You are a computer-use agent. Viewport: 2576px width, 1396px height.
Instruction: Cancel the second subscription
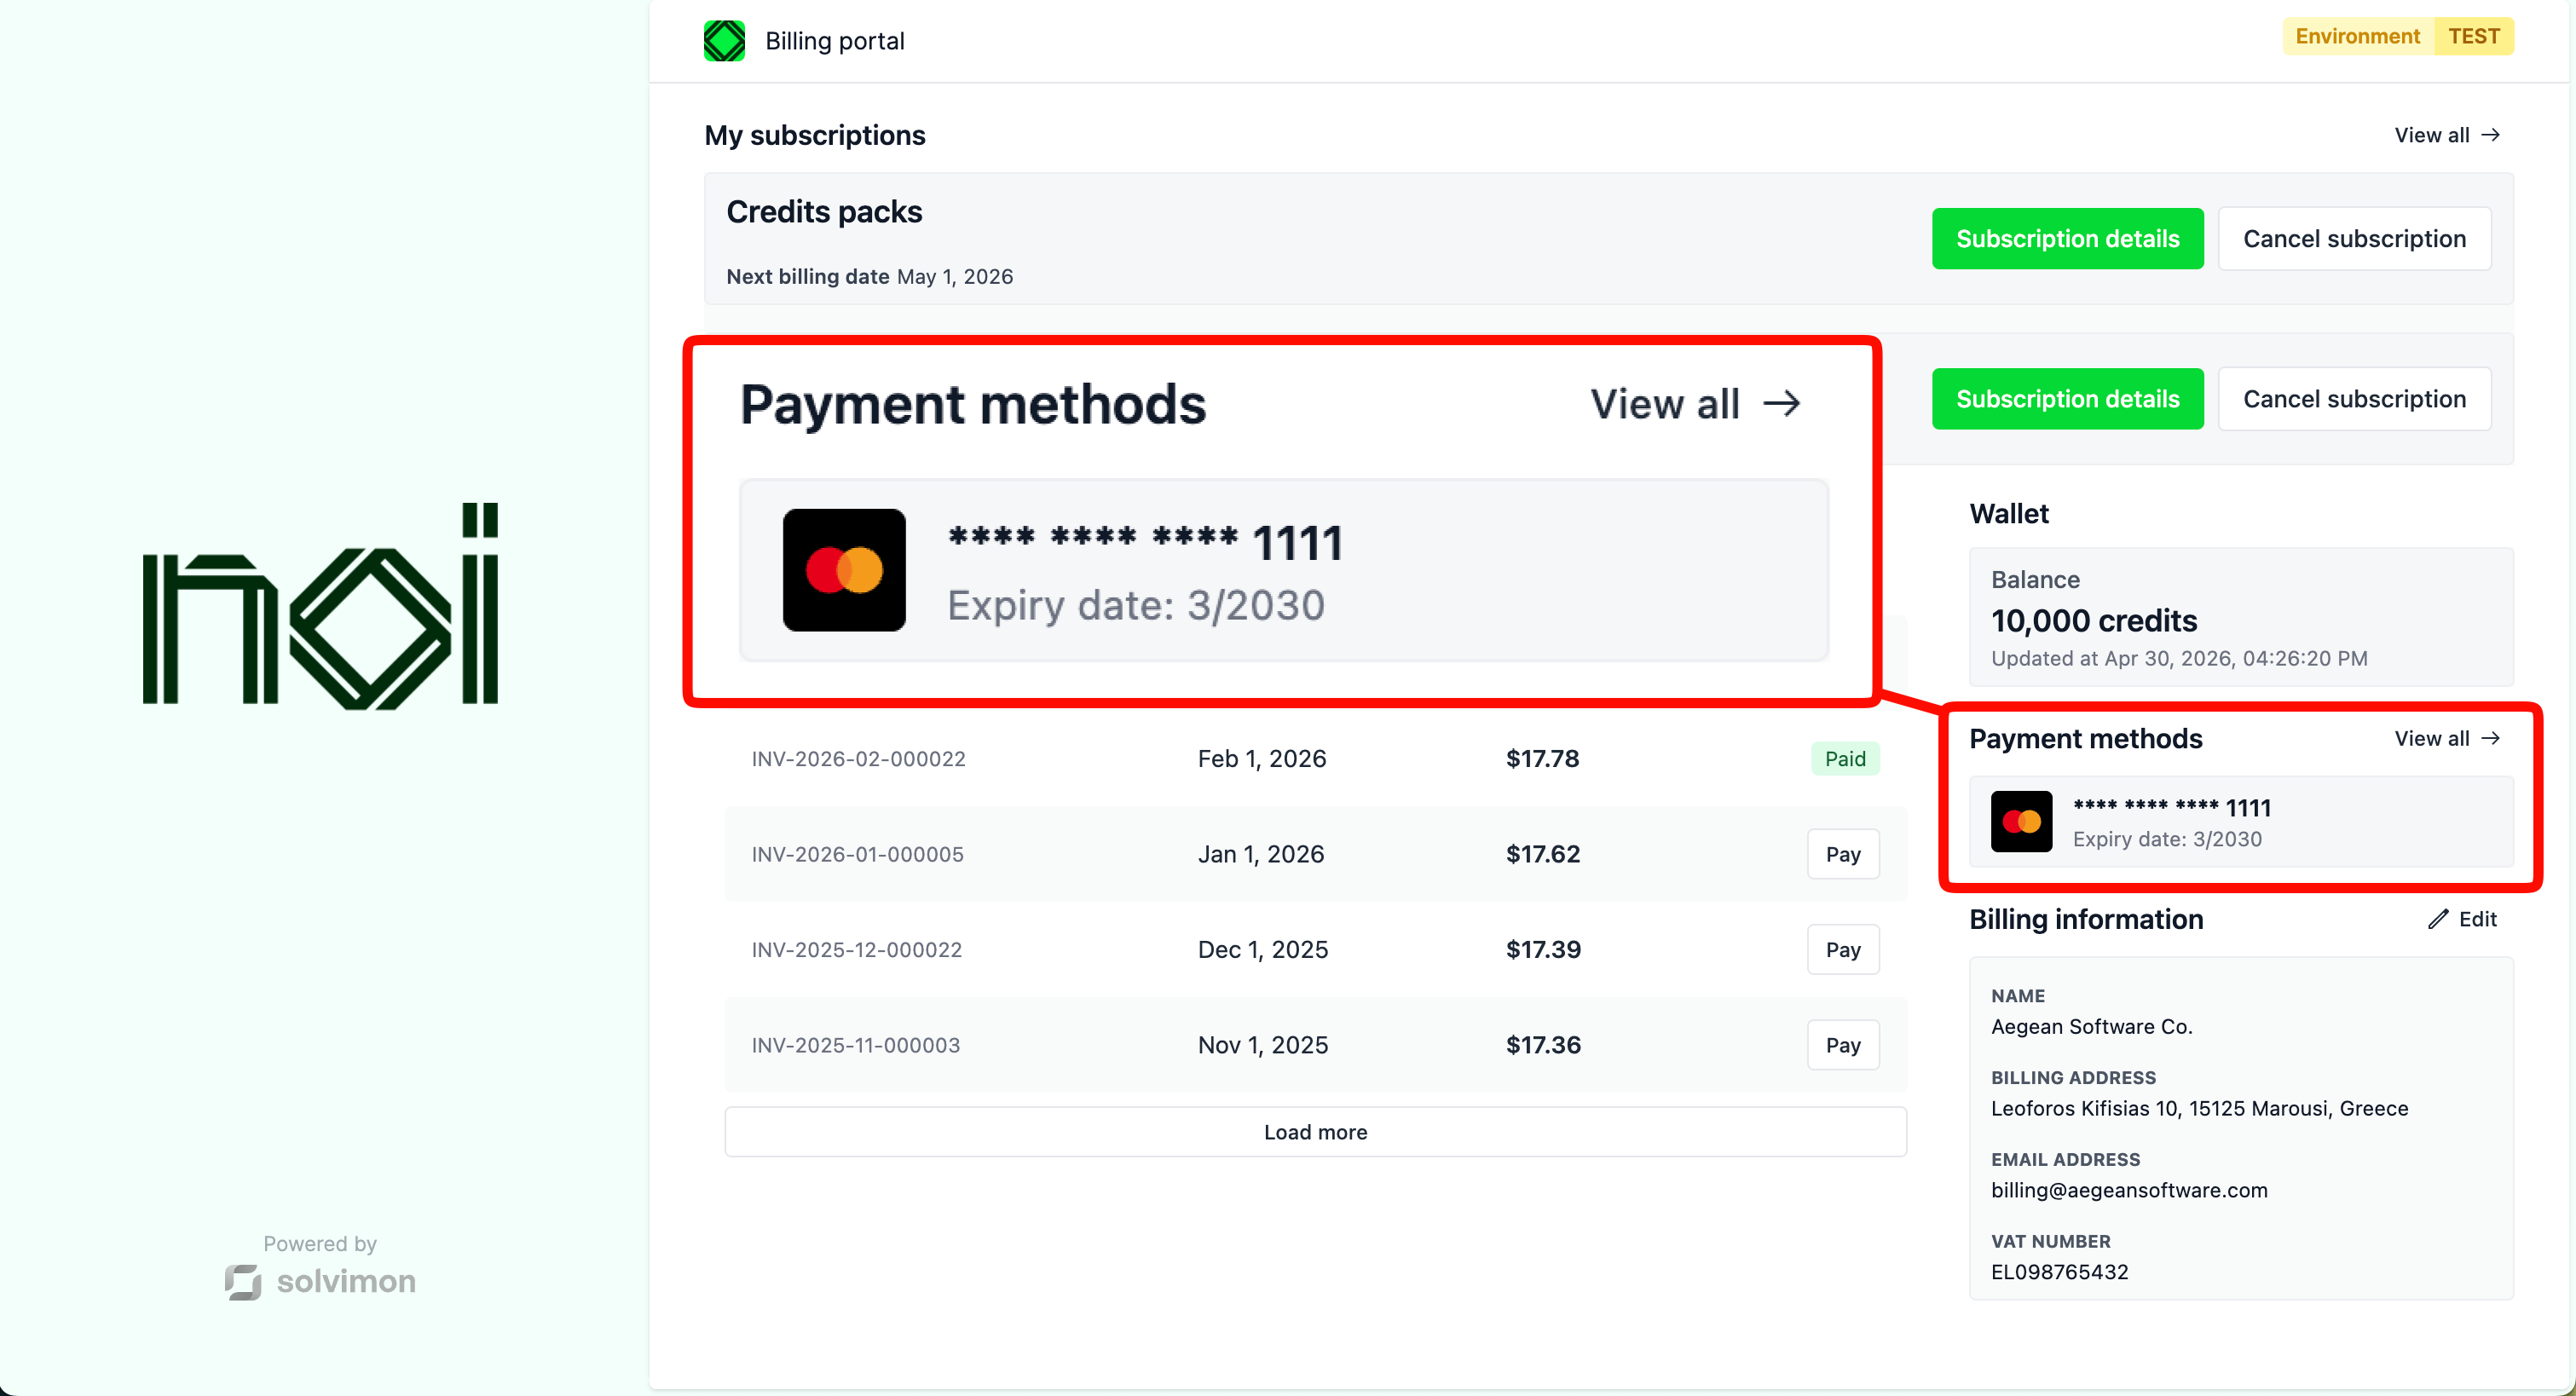coord(2354,399)
